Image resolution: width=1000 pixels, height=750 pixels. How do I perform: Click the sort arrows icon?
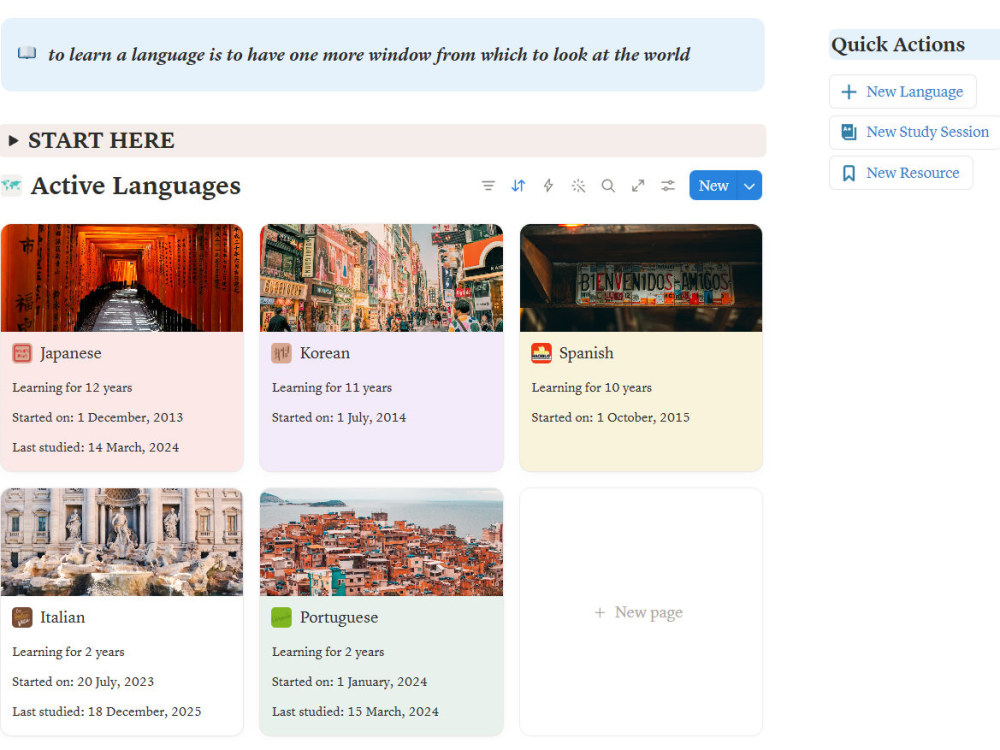[518, 186]
